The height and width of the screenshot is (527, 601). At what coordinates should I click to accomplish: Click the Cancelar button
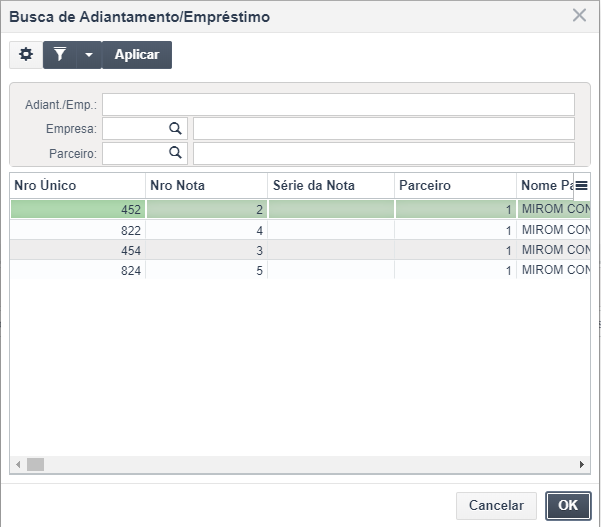tap(496, 506)
